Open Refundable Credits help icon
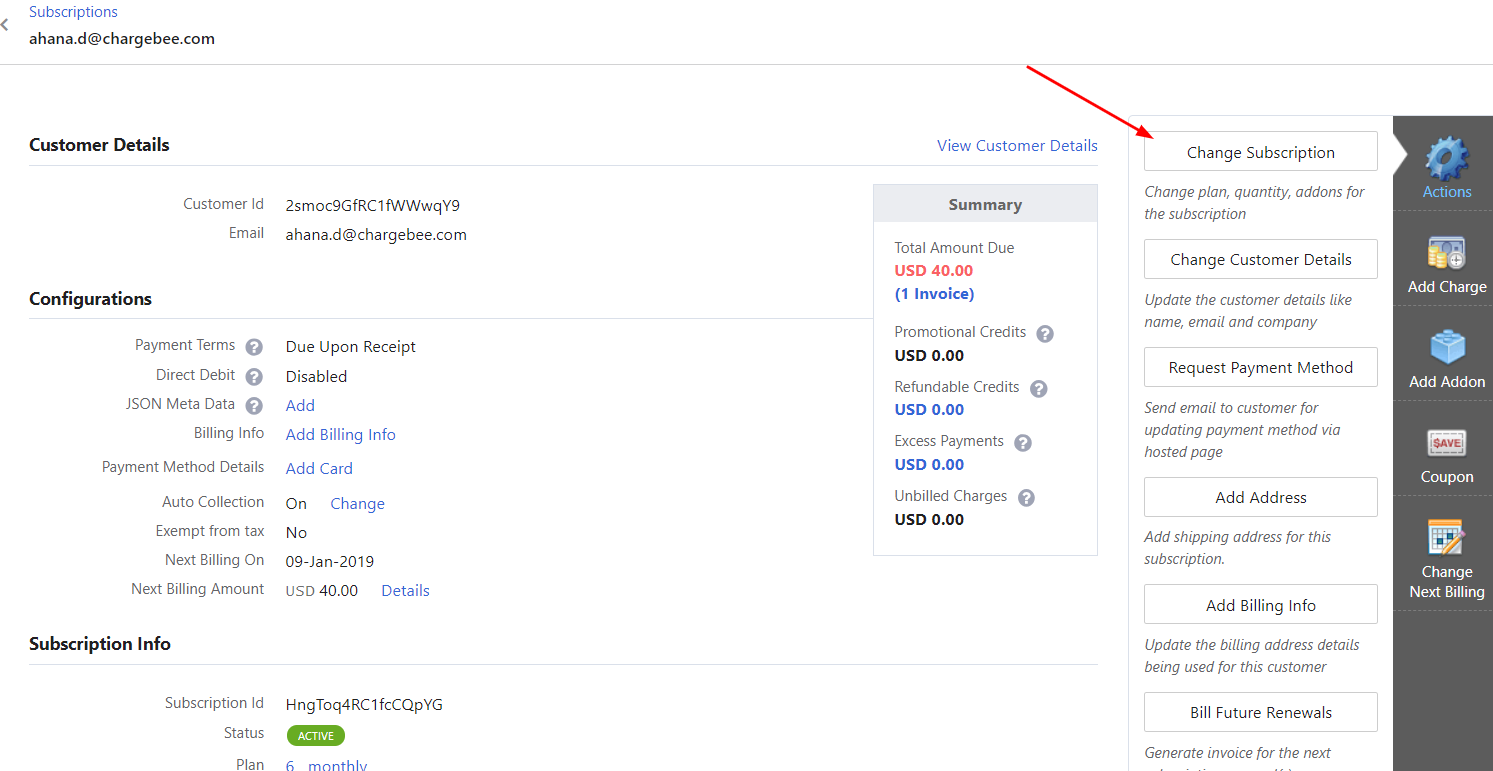 pos(1039,389)
